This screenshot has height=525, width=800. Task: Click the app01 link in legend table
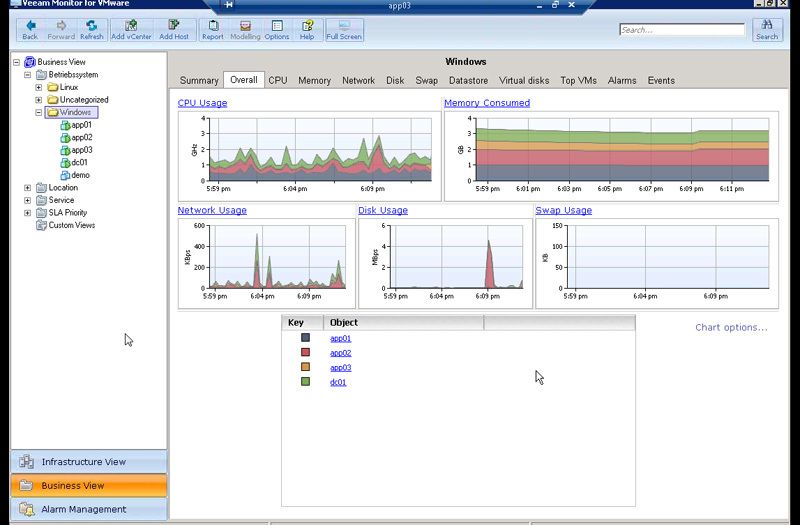tap(340, 338)
